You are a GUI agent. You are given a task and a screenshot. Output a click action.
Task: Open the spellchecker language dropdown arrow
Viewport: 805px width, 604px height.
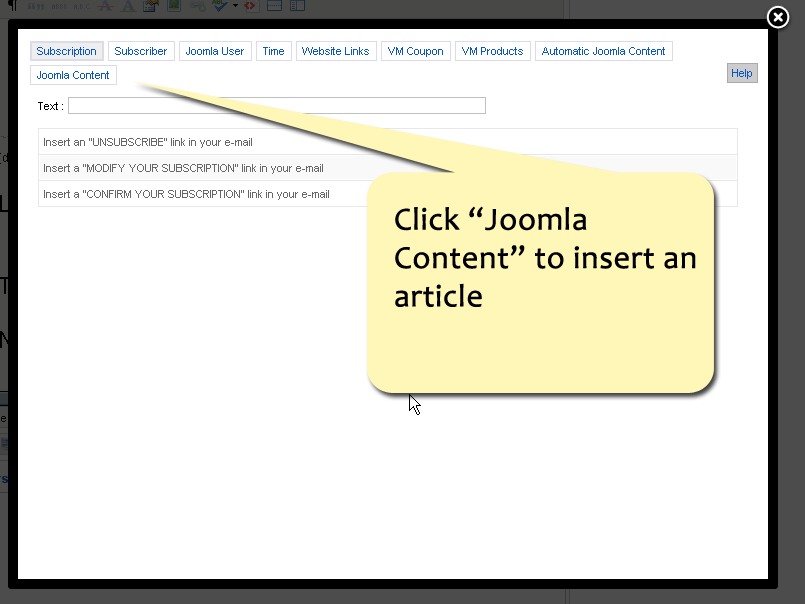pos(234,6)
